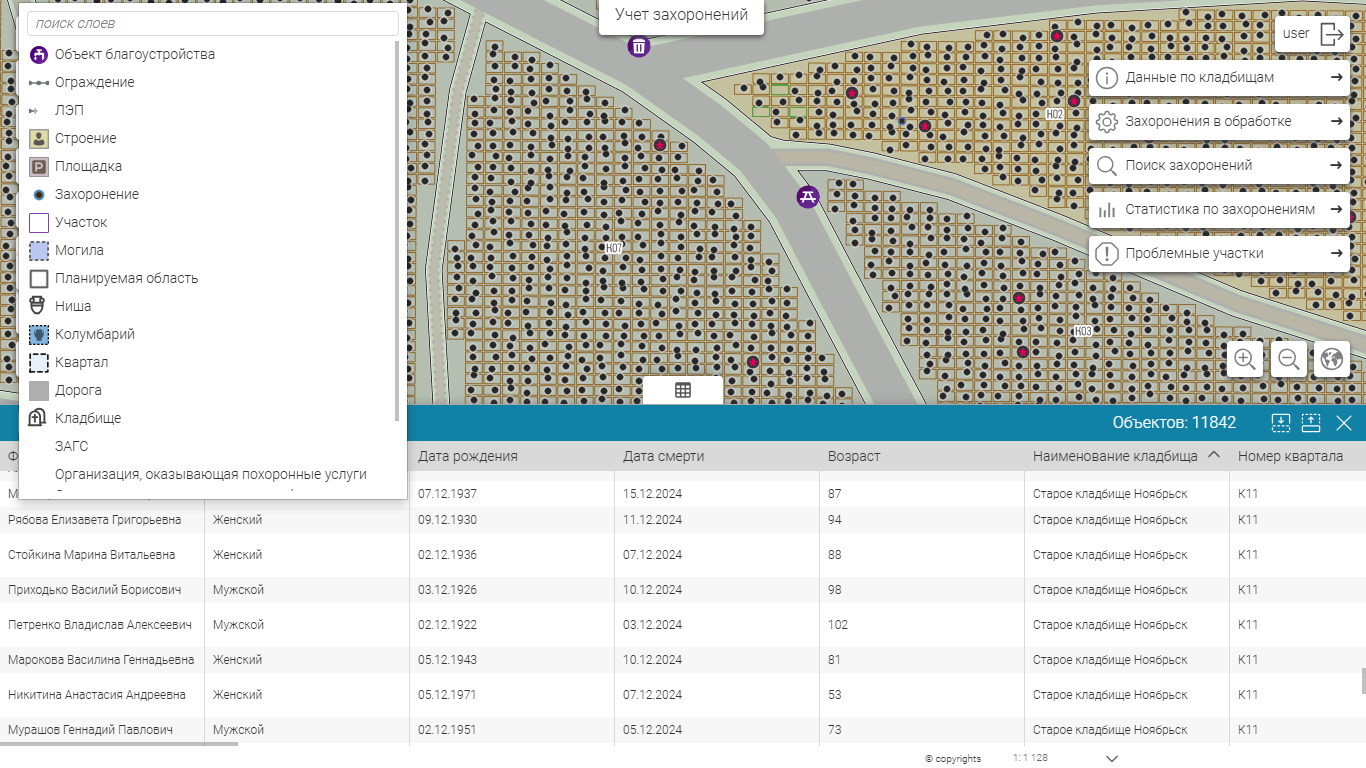
Task: Click the purple trash bin marker on map
Action: tap(639, 46)
